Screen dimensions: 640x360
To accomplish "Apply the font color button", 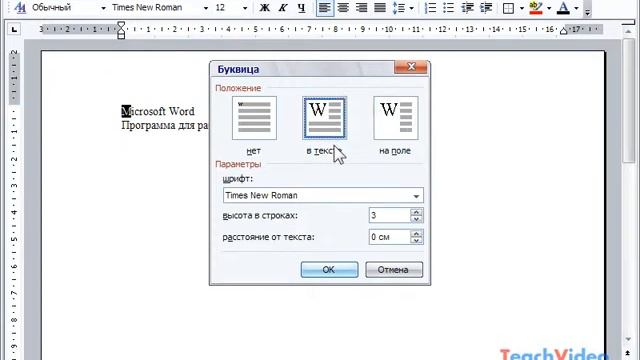I will [x=563, y=8].
